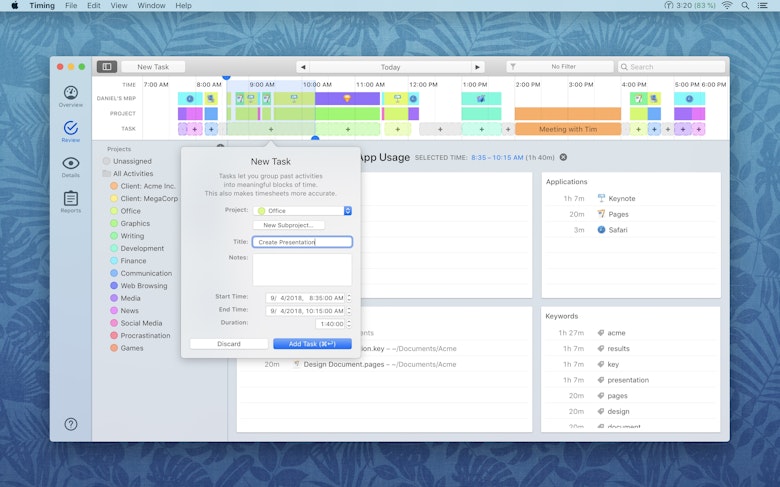Open the File menu
Image resolution: width=780 pixels, height=487 pixels.
tap(71, 5)
